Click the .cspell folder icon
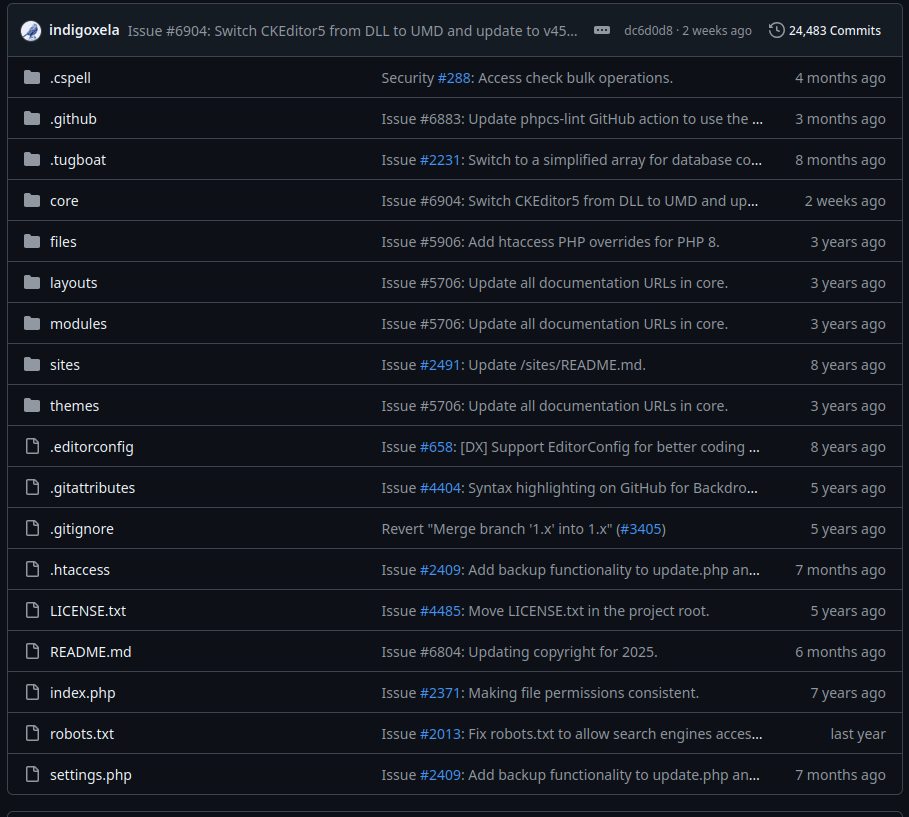This screenshot has height=817, width=909. coord(32,78)
